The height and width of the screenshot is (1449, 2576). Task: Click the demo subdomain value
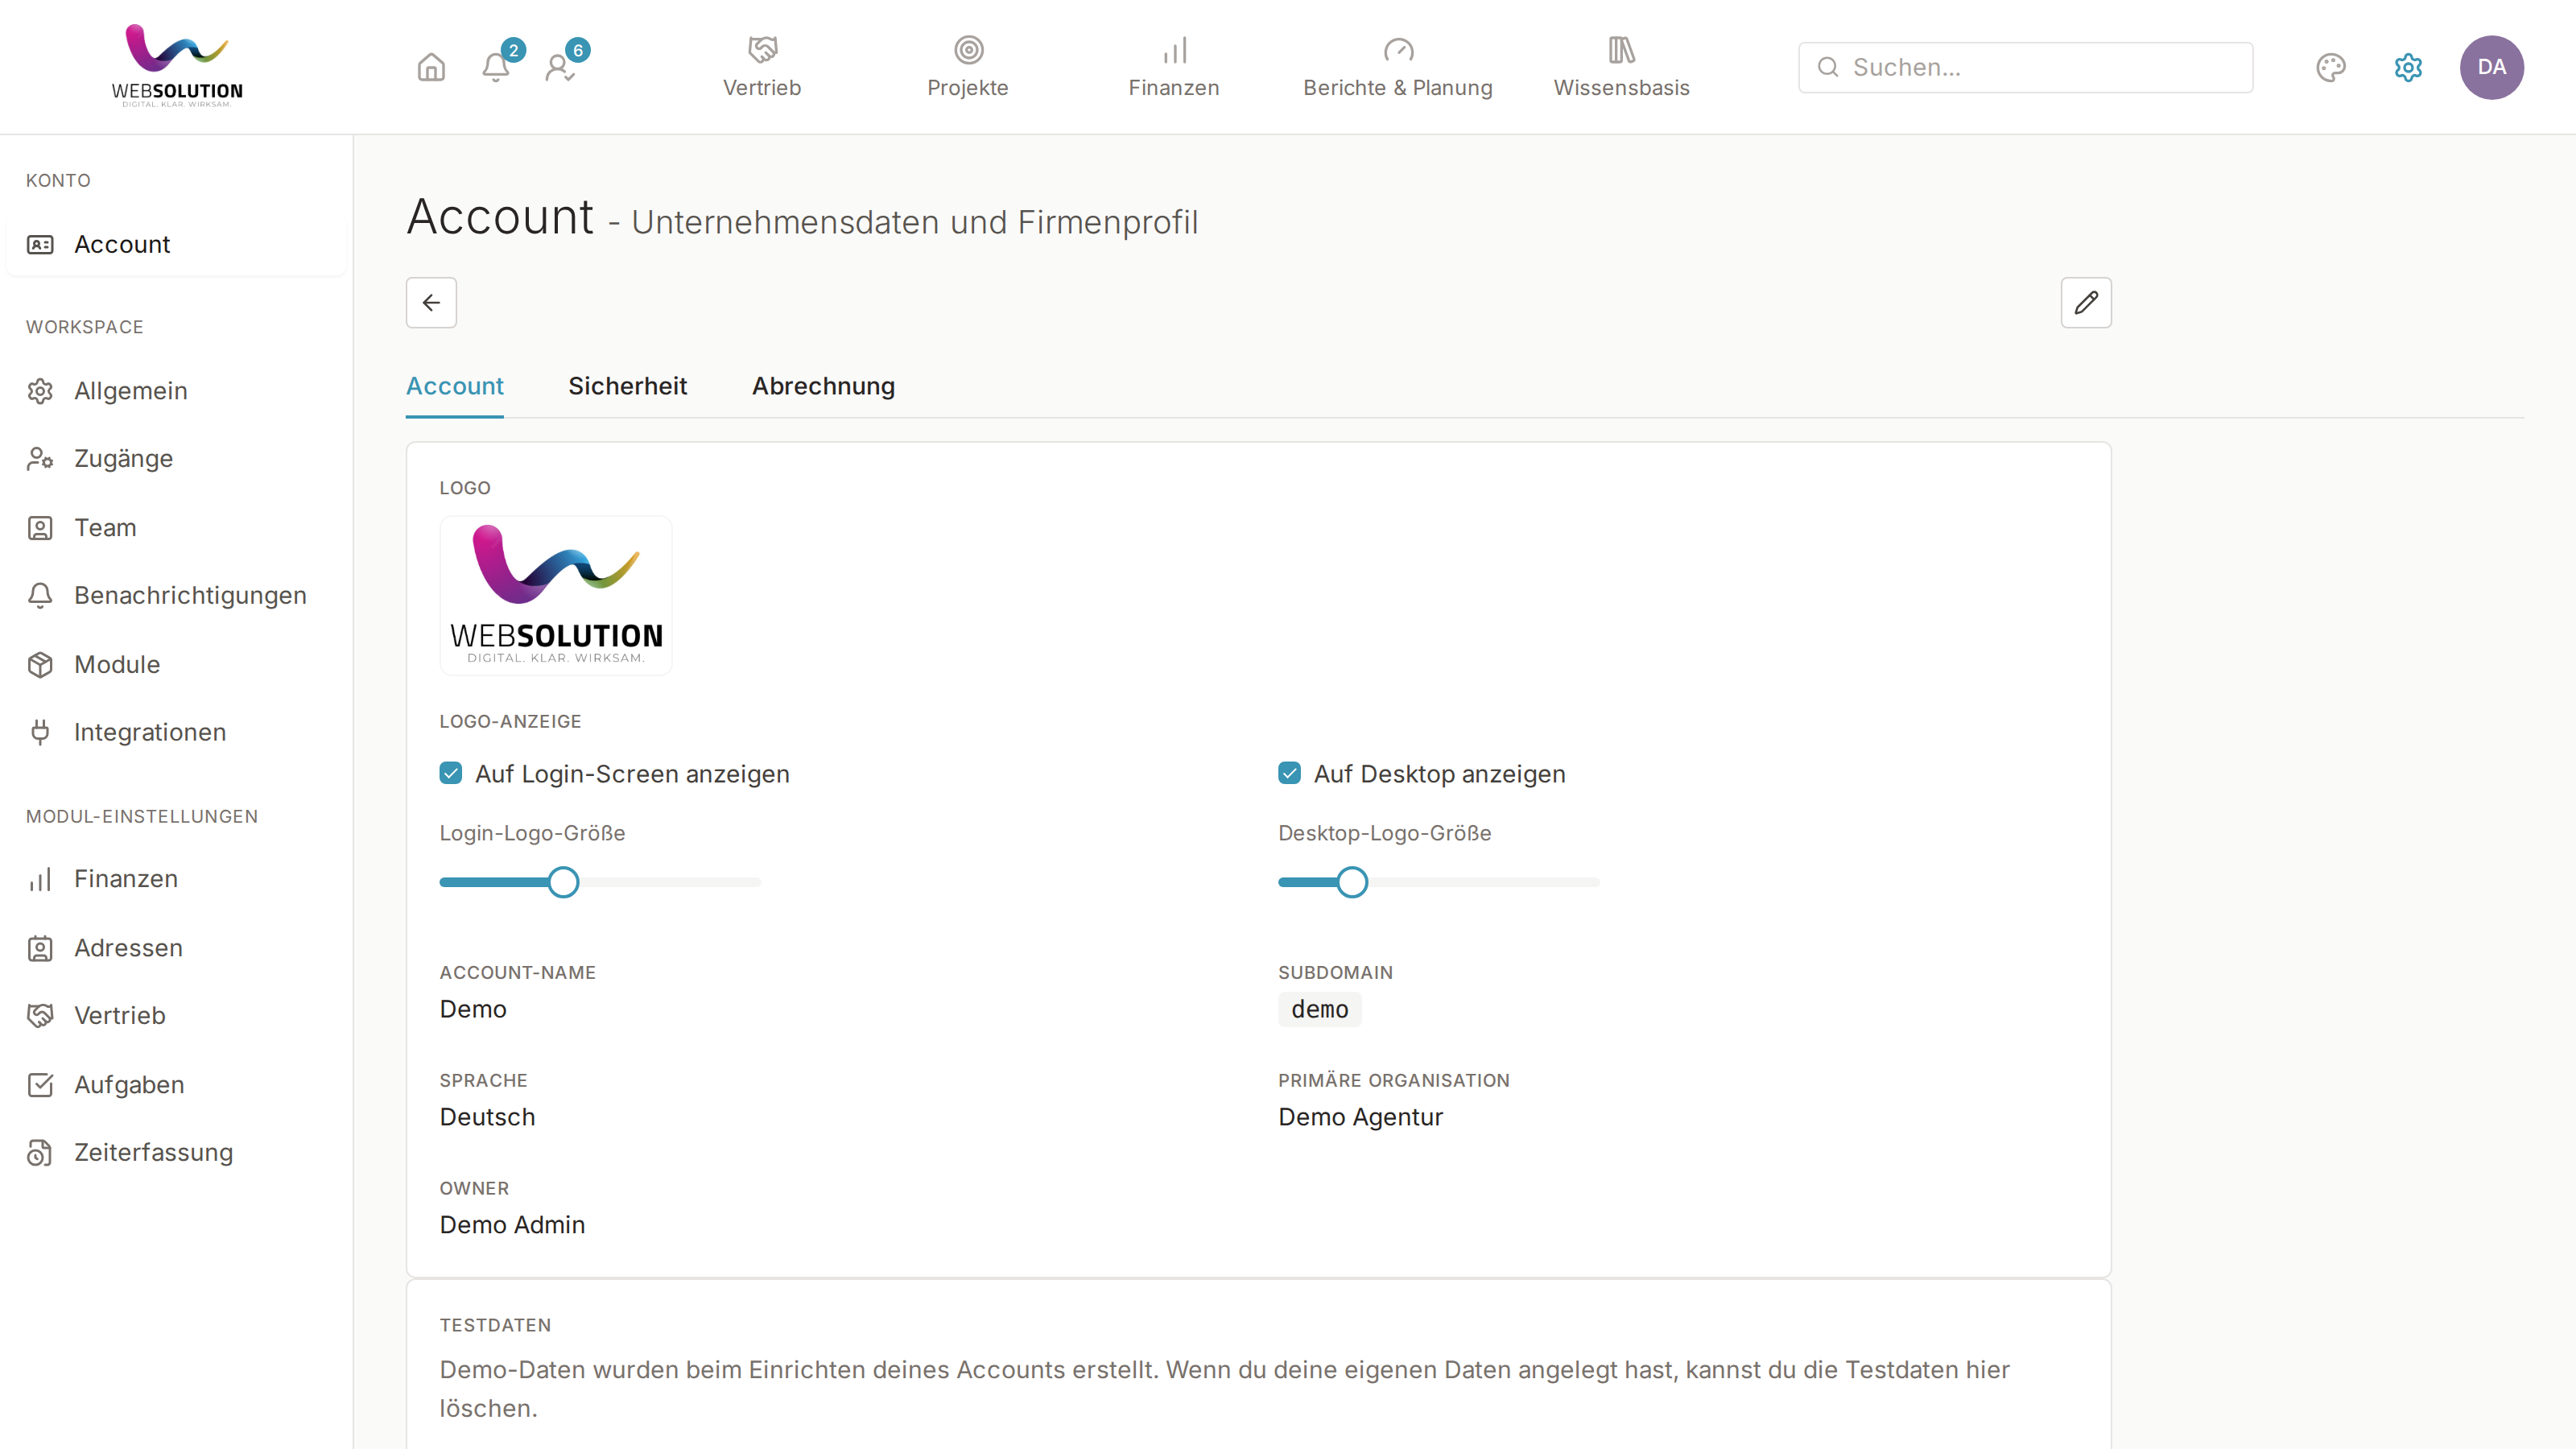tap(1319, 1009)
